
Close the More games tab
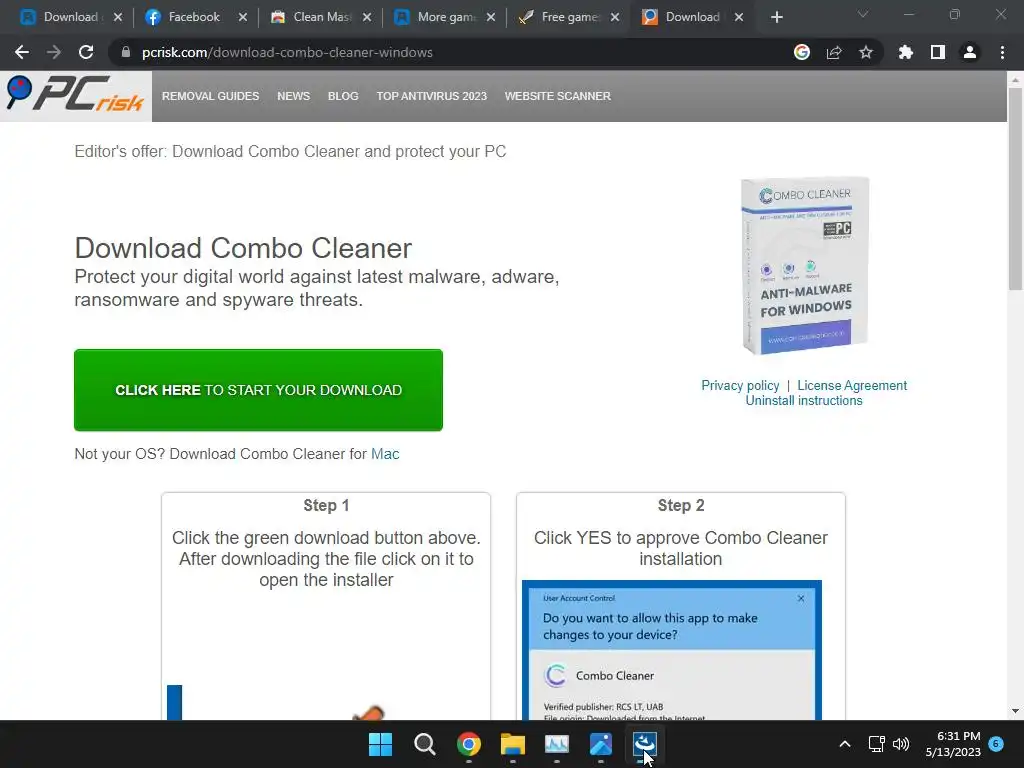490,17
